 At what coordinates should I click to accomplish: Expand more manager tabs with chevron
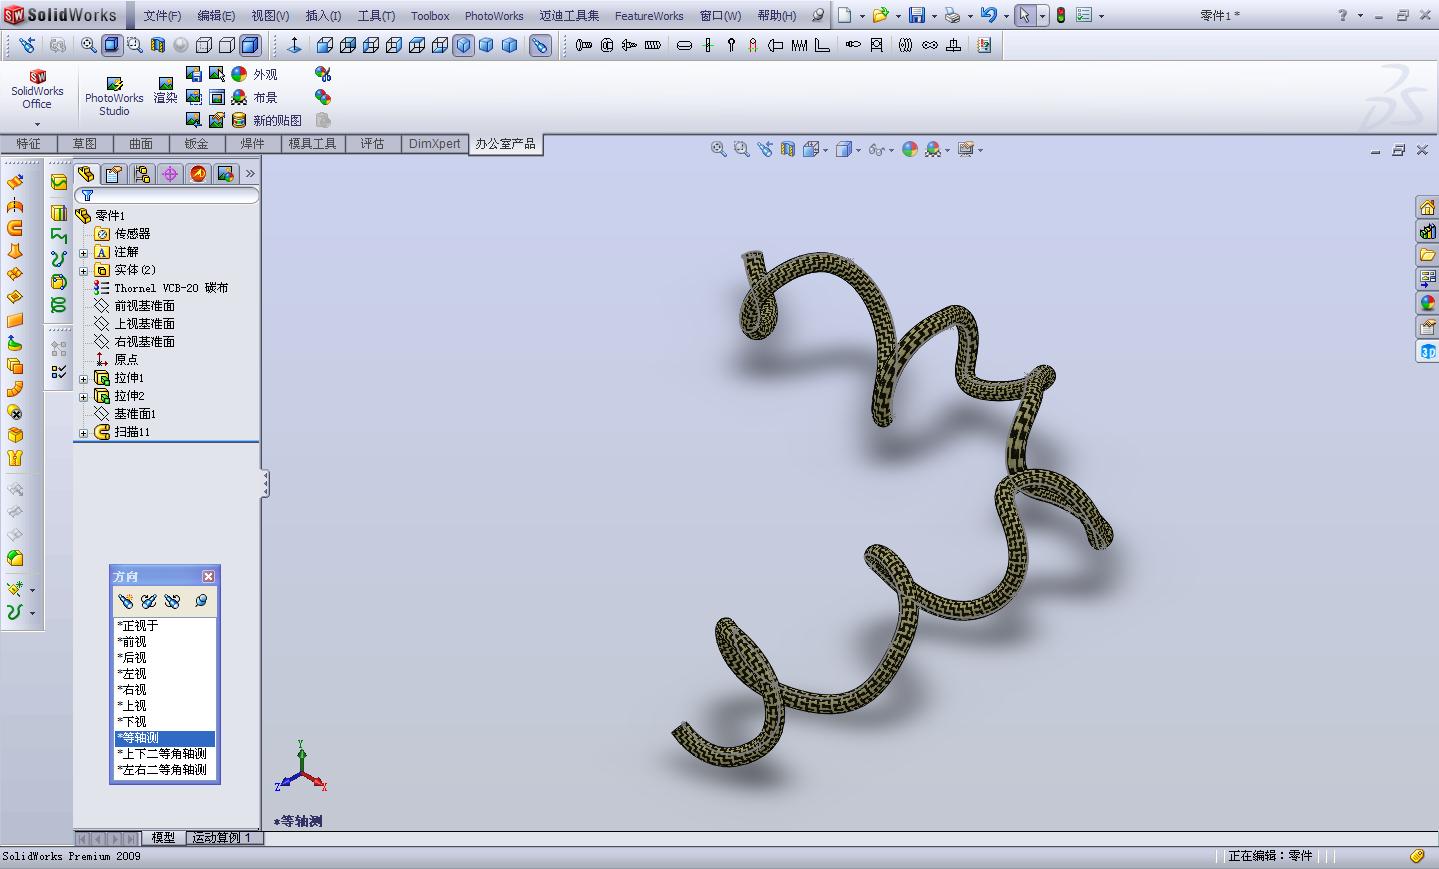250,174
